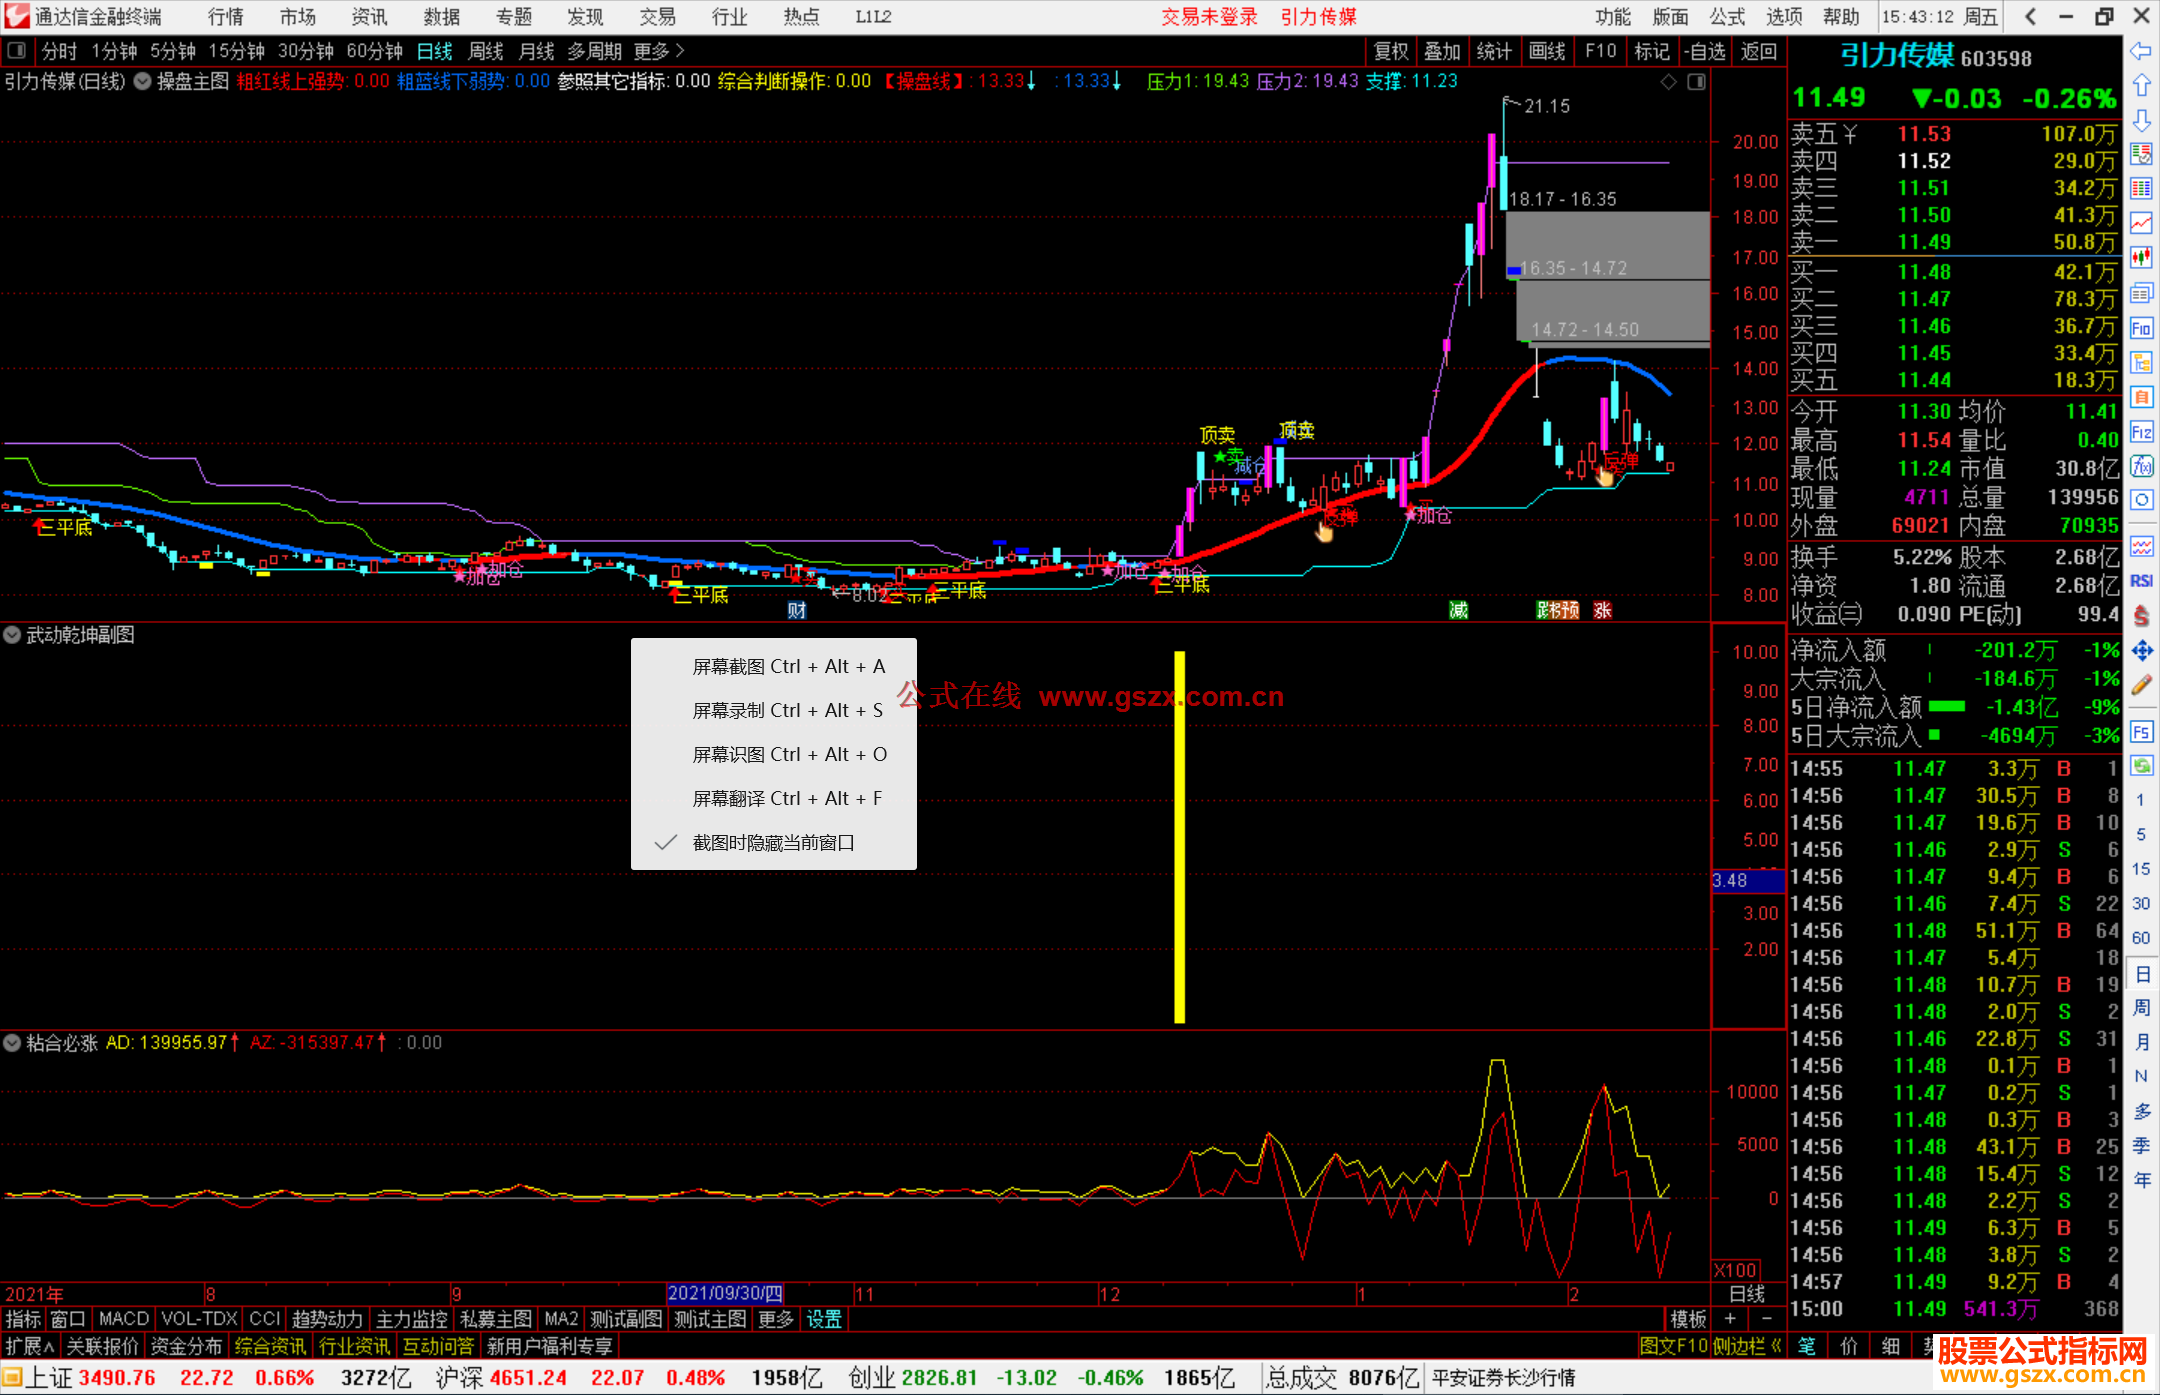This screenshot has width=2160, height=1395.
Task: Click the 交易未登录 link
Action: point(1209,16)
